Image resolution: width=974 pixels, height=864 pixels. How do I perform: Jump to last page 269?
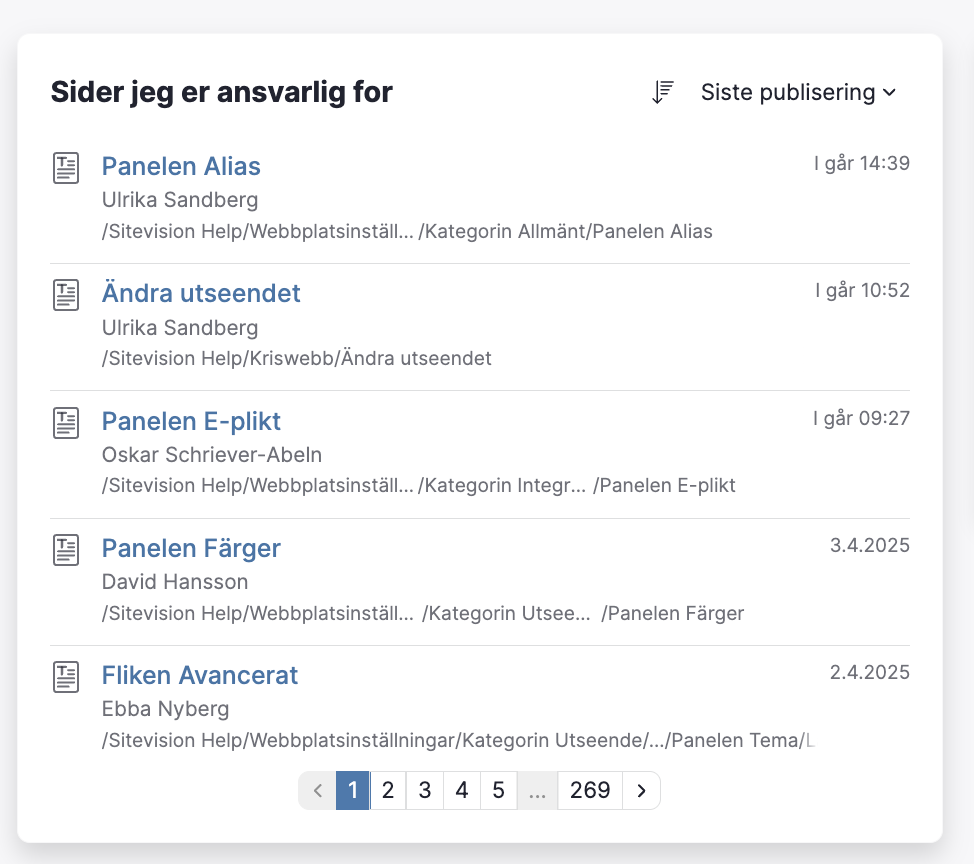[x=590, y=790]
